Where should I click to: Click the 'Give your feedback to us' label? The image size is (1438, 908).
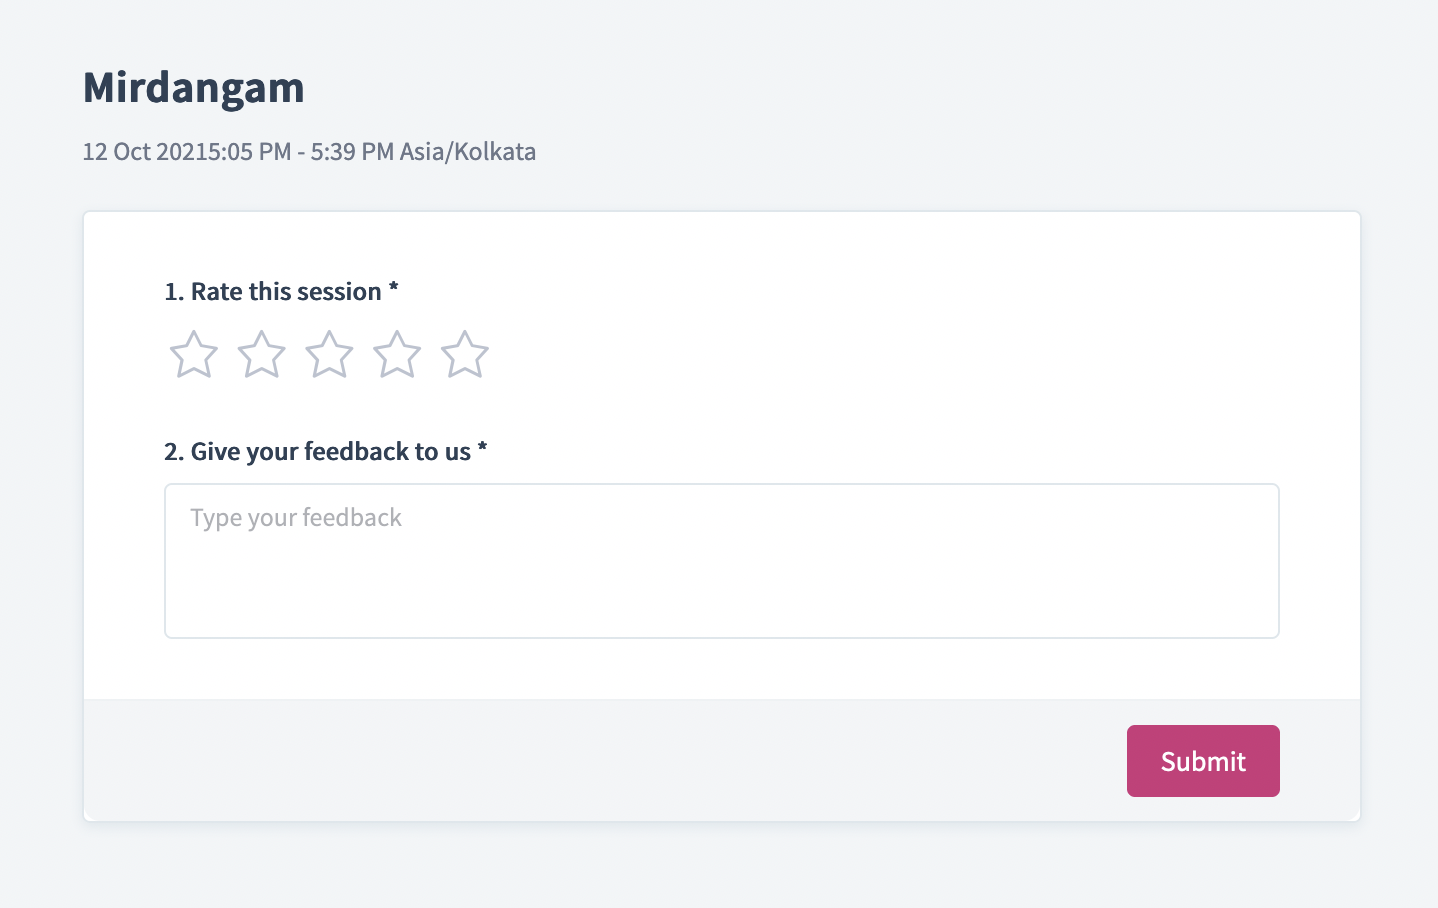click(x=331, y=452)
